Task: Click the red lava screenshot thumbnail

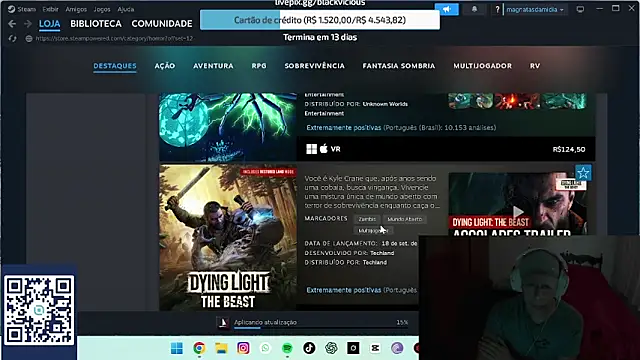Action: [517, 101]
